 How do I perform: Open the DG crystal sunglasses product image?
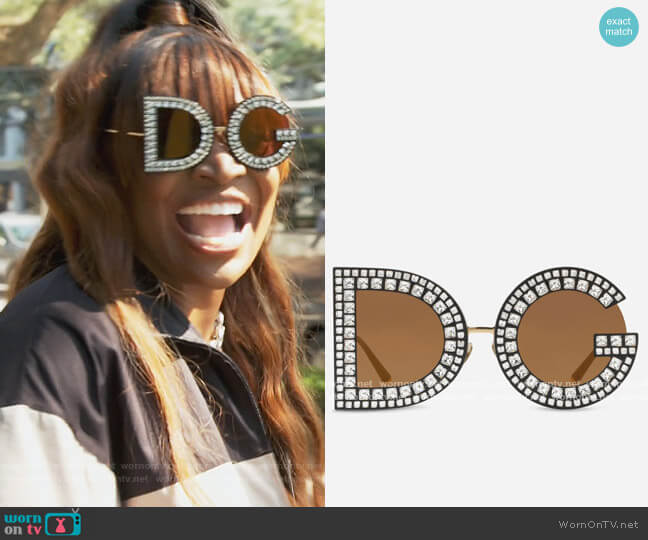(486, 338)
